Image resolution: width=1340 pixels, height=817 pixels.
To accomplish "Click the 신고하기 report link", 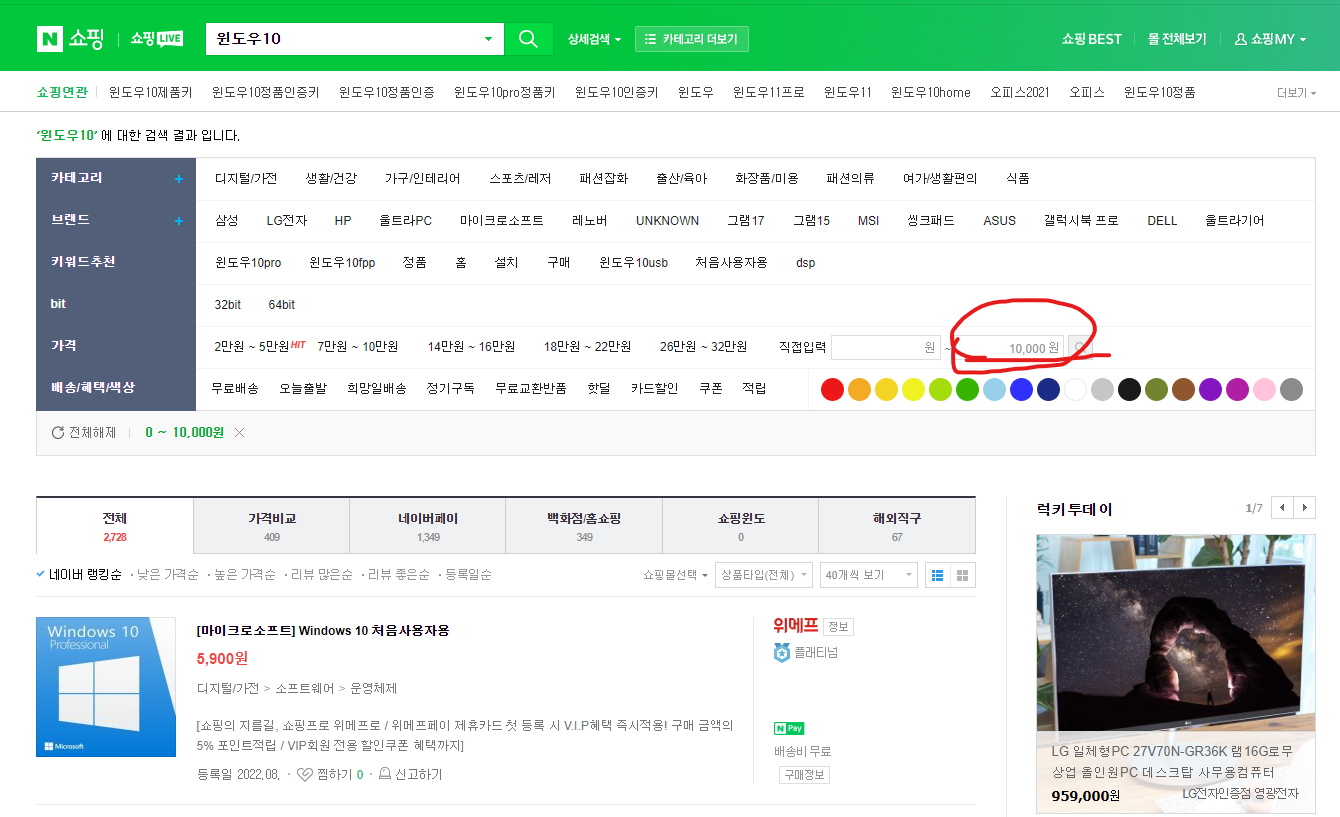I will point(410,775).
